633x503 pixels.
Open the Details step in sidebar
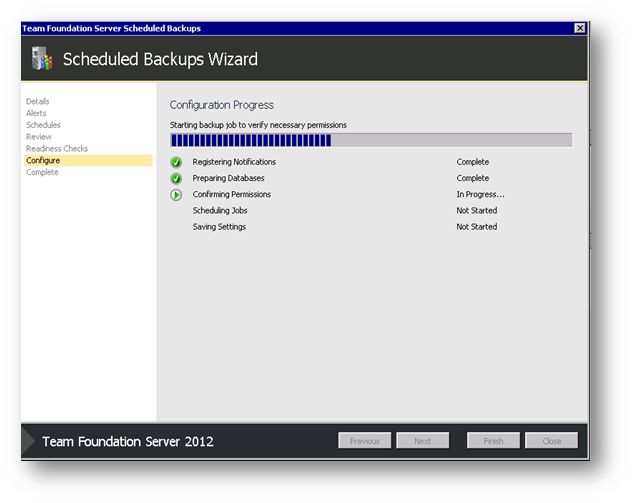[38, 101]
